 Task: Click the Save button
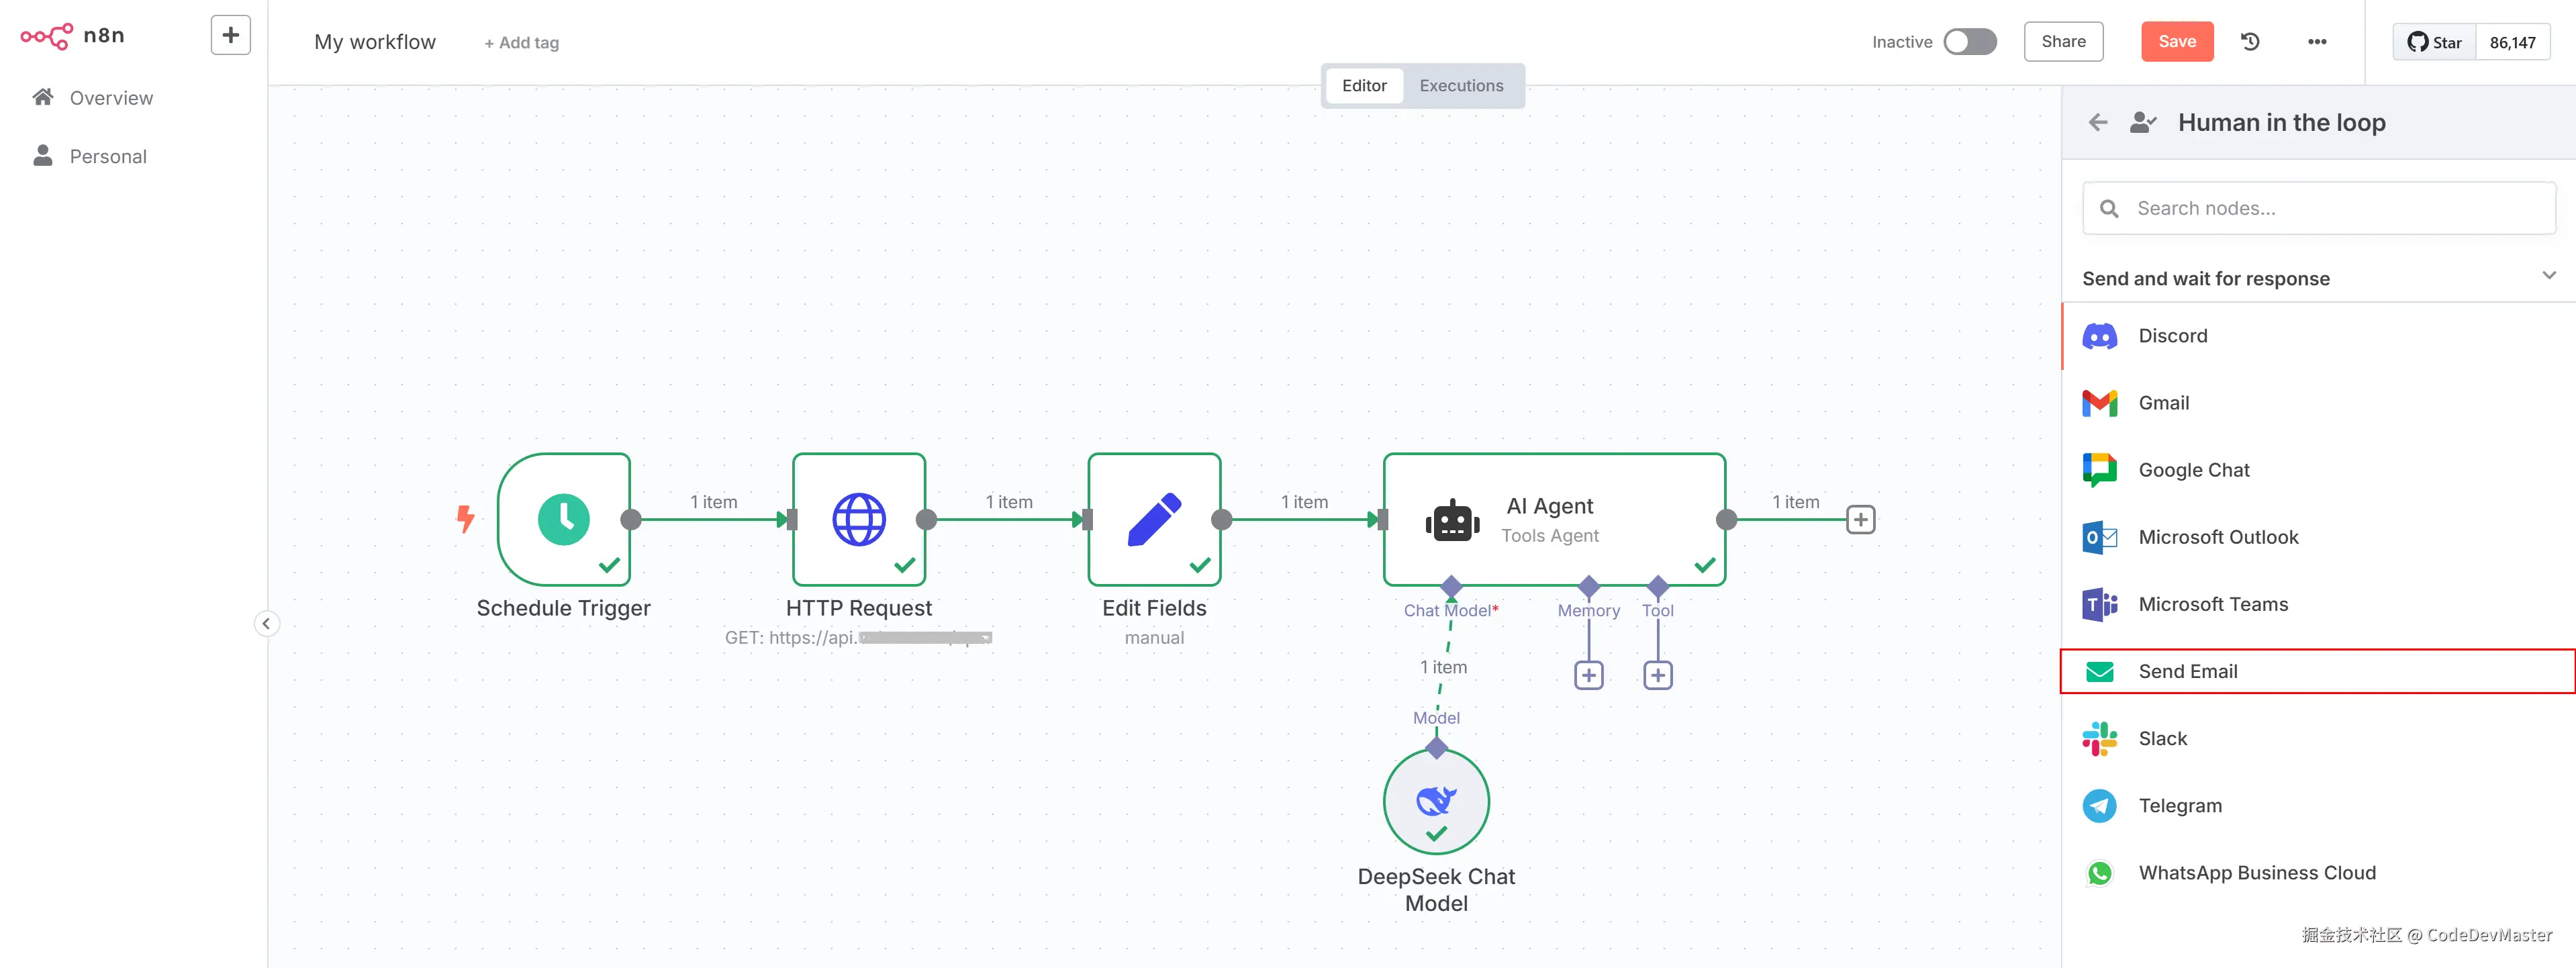[x=2176, y=42]
